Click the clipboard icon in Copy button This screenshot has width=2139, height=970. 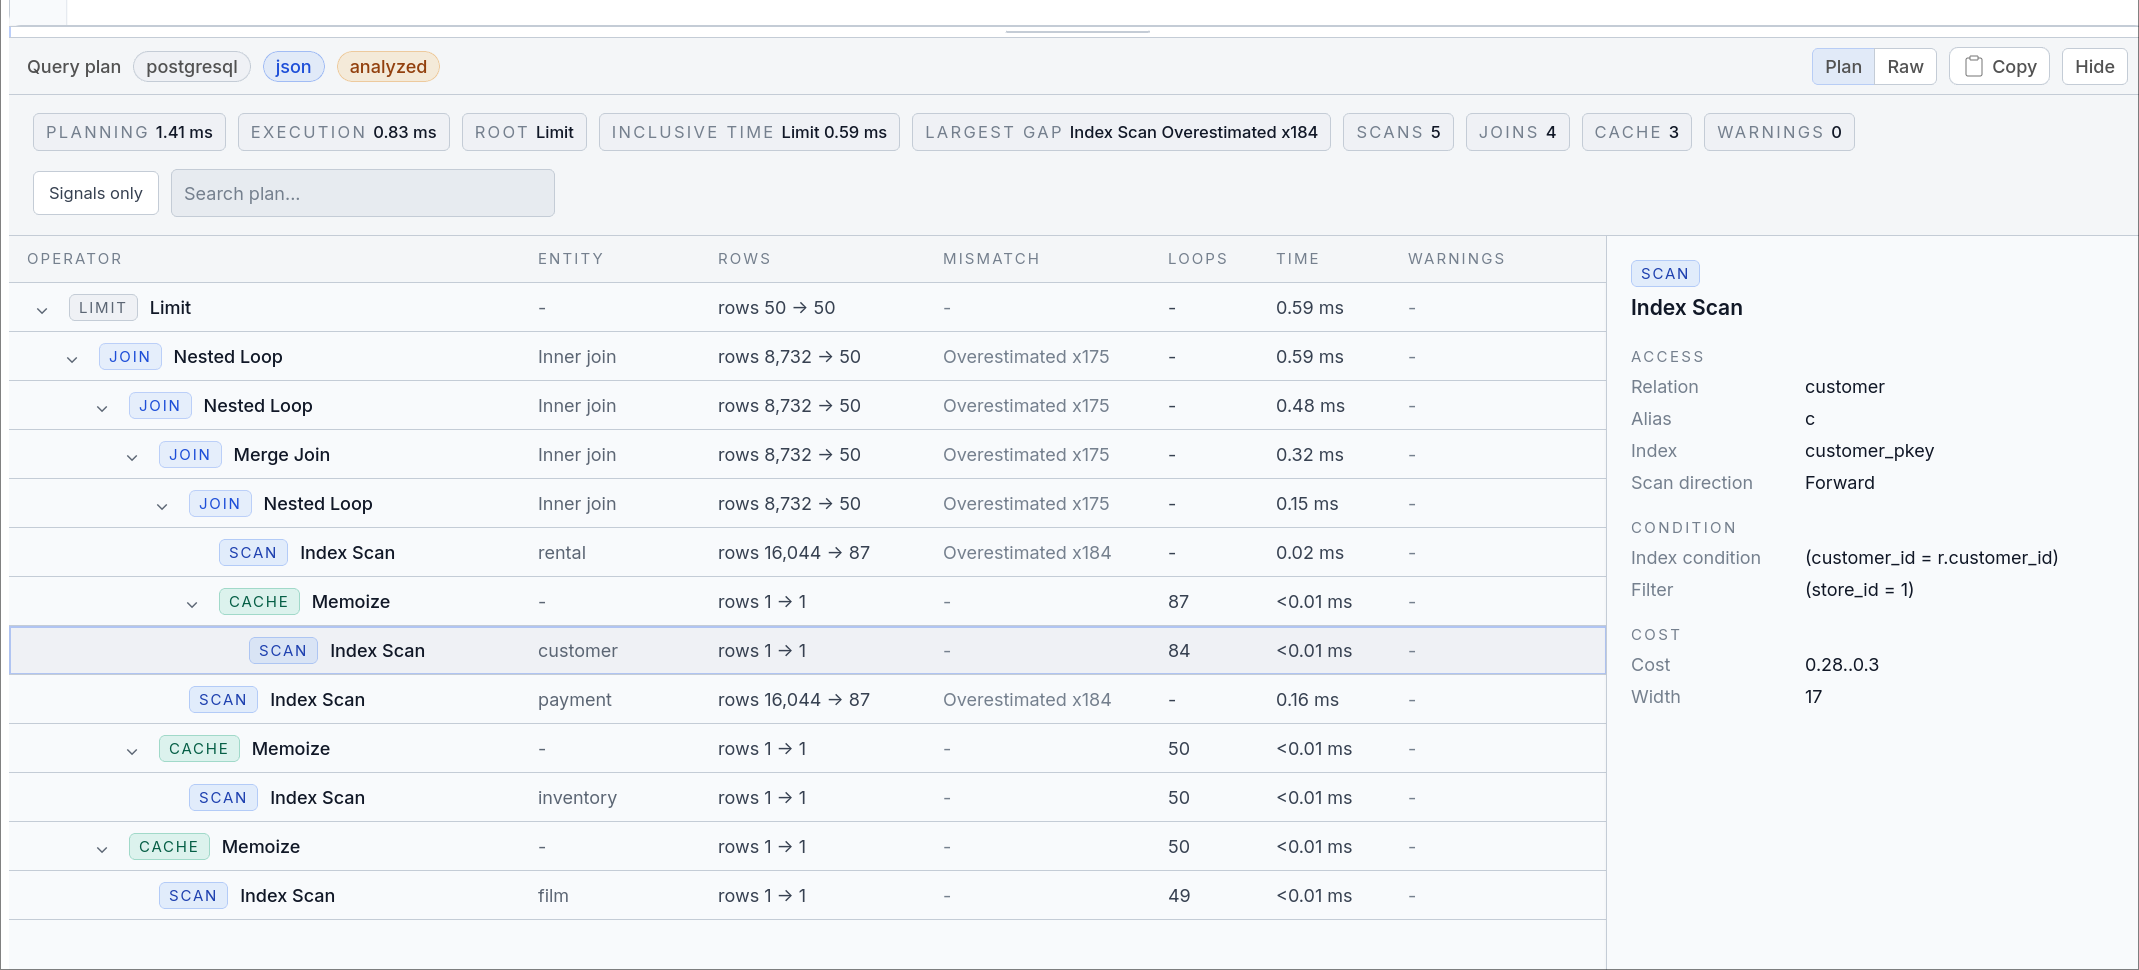pyautogui.click(x=1973, y=66)
